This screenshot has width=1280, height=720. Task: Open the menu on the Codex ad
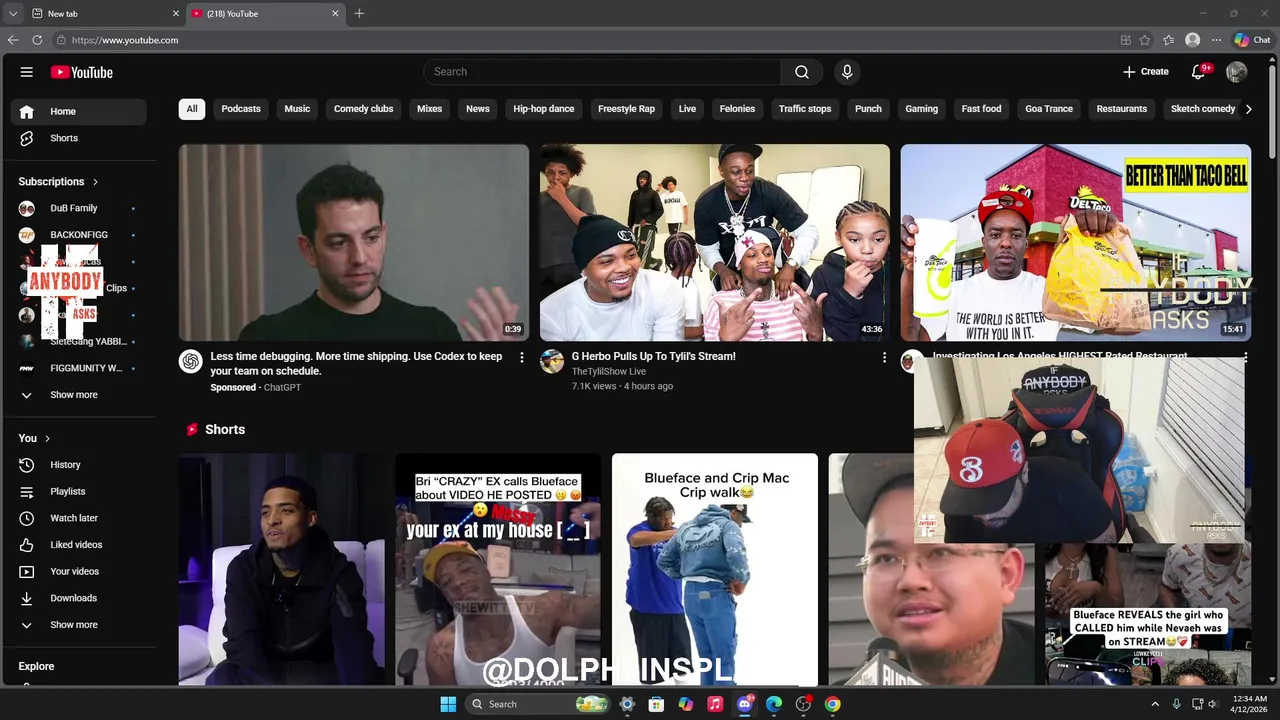pos(521,357)
